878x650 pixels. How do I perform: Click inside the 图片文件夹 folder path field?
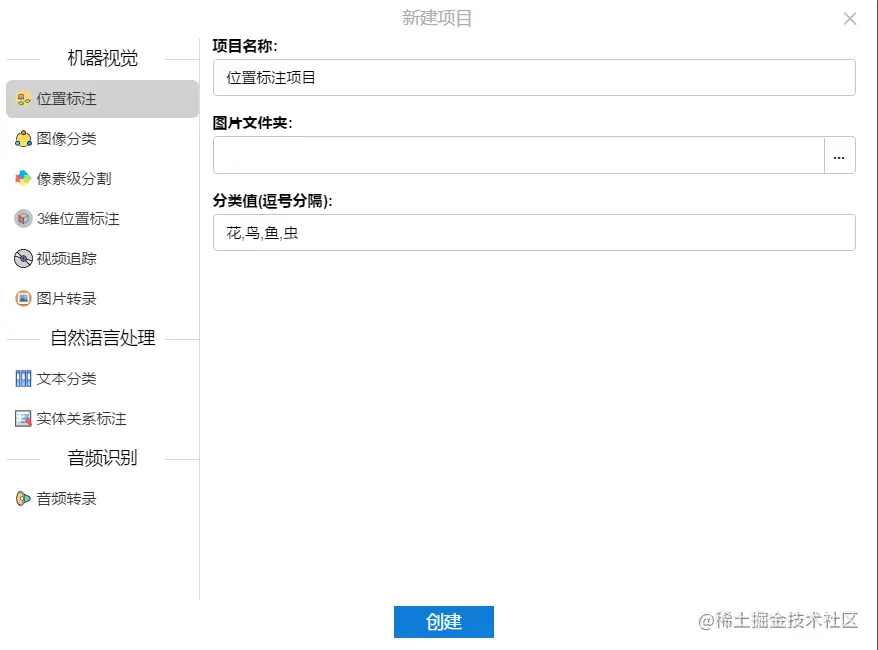point(515,155)
